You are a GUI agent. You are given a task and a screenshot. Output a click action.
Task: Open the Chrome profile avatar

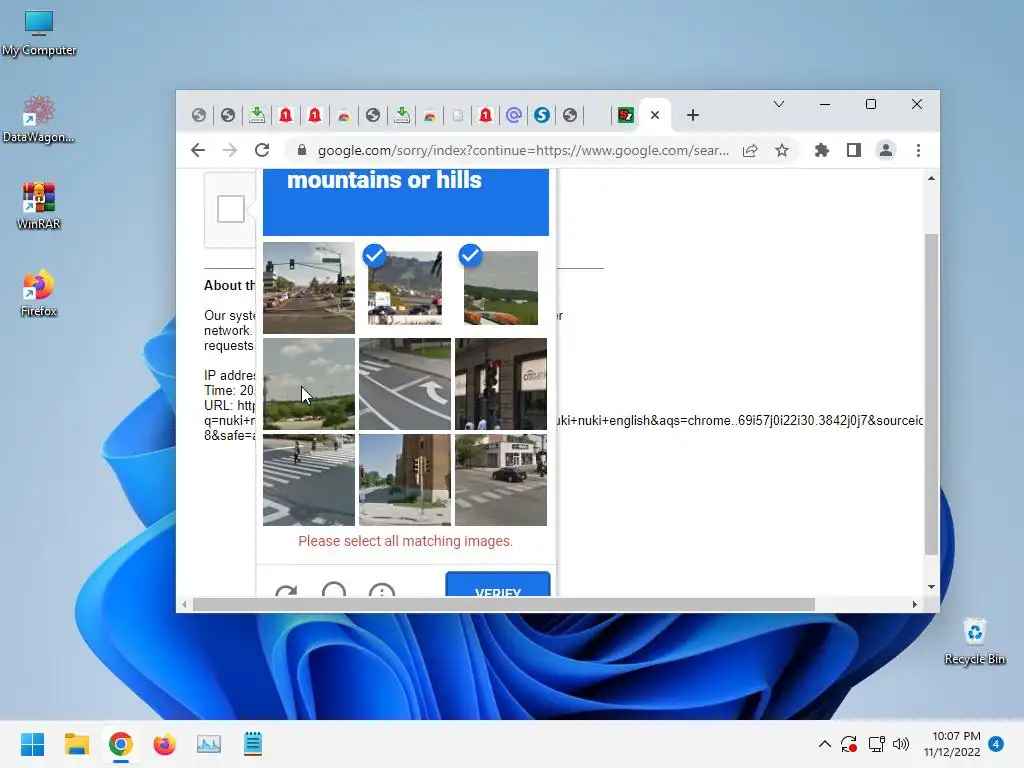(886, 150)
